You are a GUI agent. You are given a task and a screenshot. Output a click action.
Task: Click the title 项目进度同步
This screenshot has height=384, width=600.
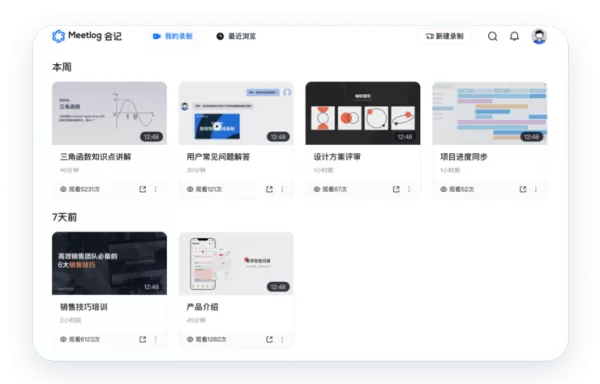pos(464,157)
